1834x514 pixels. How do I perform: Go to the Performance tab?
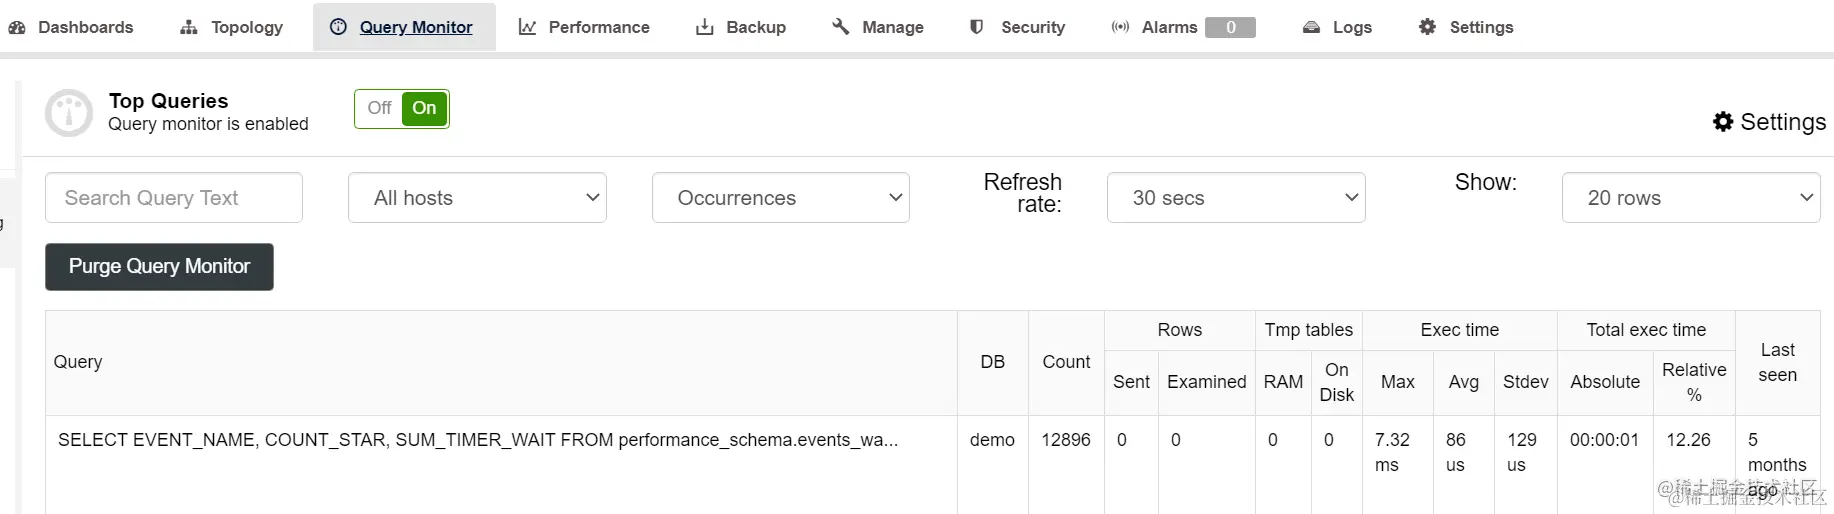[x=598, y=28]
